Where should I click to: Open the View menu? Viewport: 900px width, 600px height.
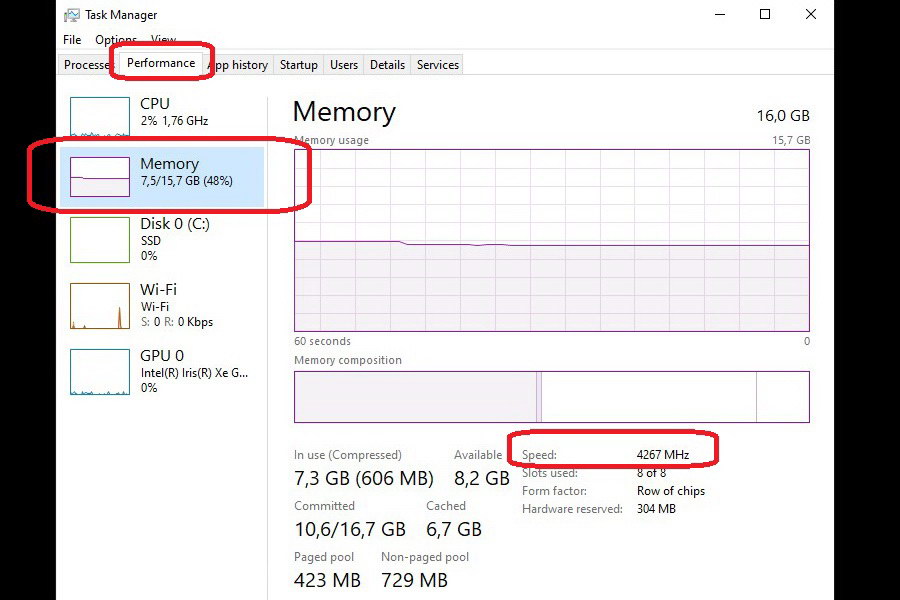(x=163, y=40)
